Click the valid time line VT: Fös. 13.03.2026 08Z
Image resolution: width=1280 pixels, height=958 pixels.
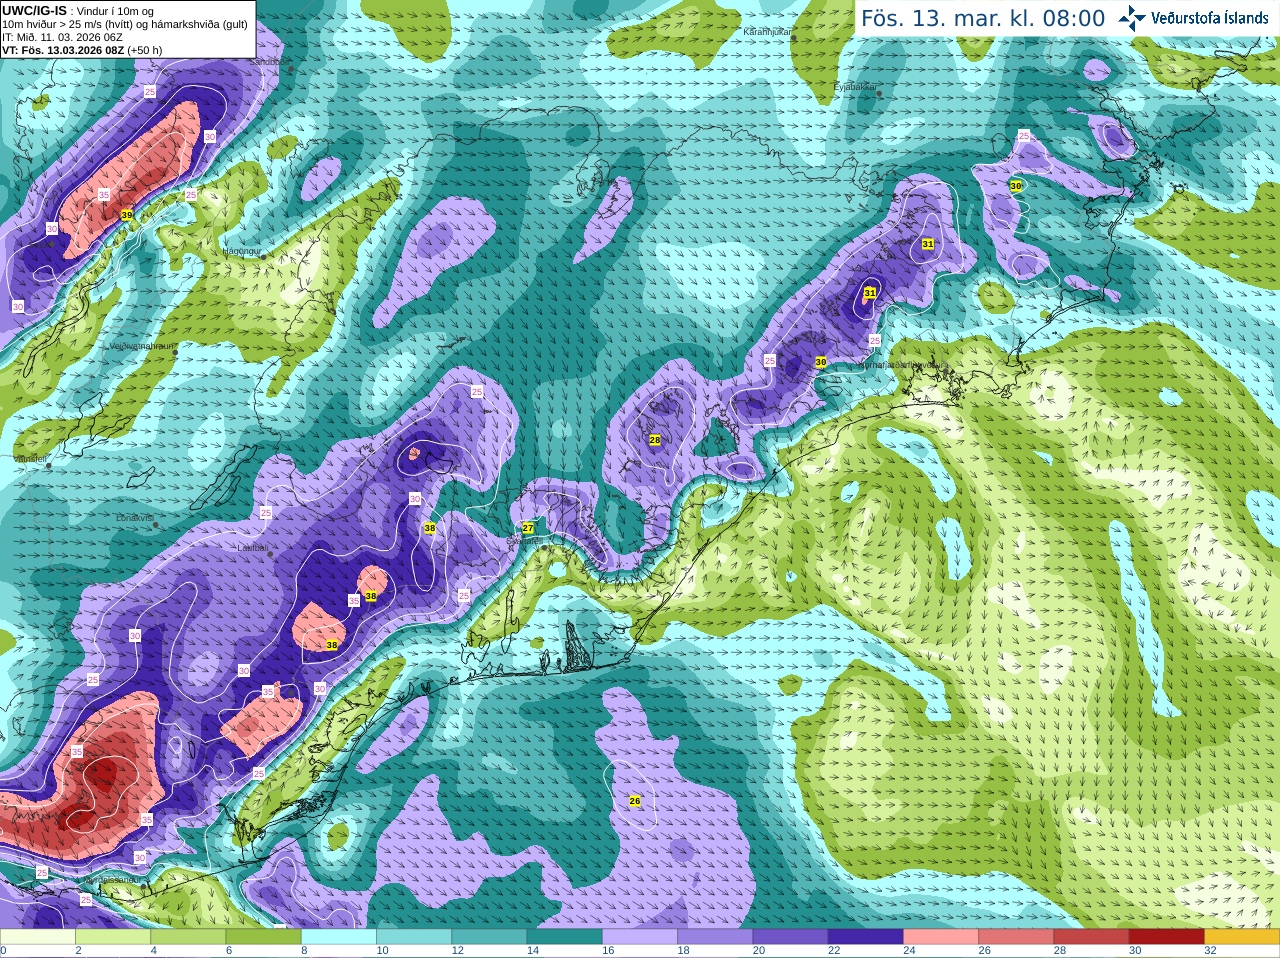click(64, 50)
